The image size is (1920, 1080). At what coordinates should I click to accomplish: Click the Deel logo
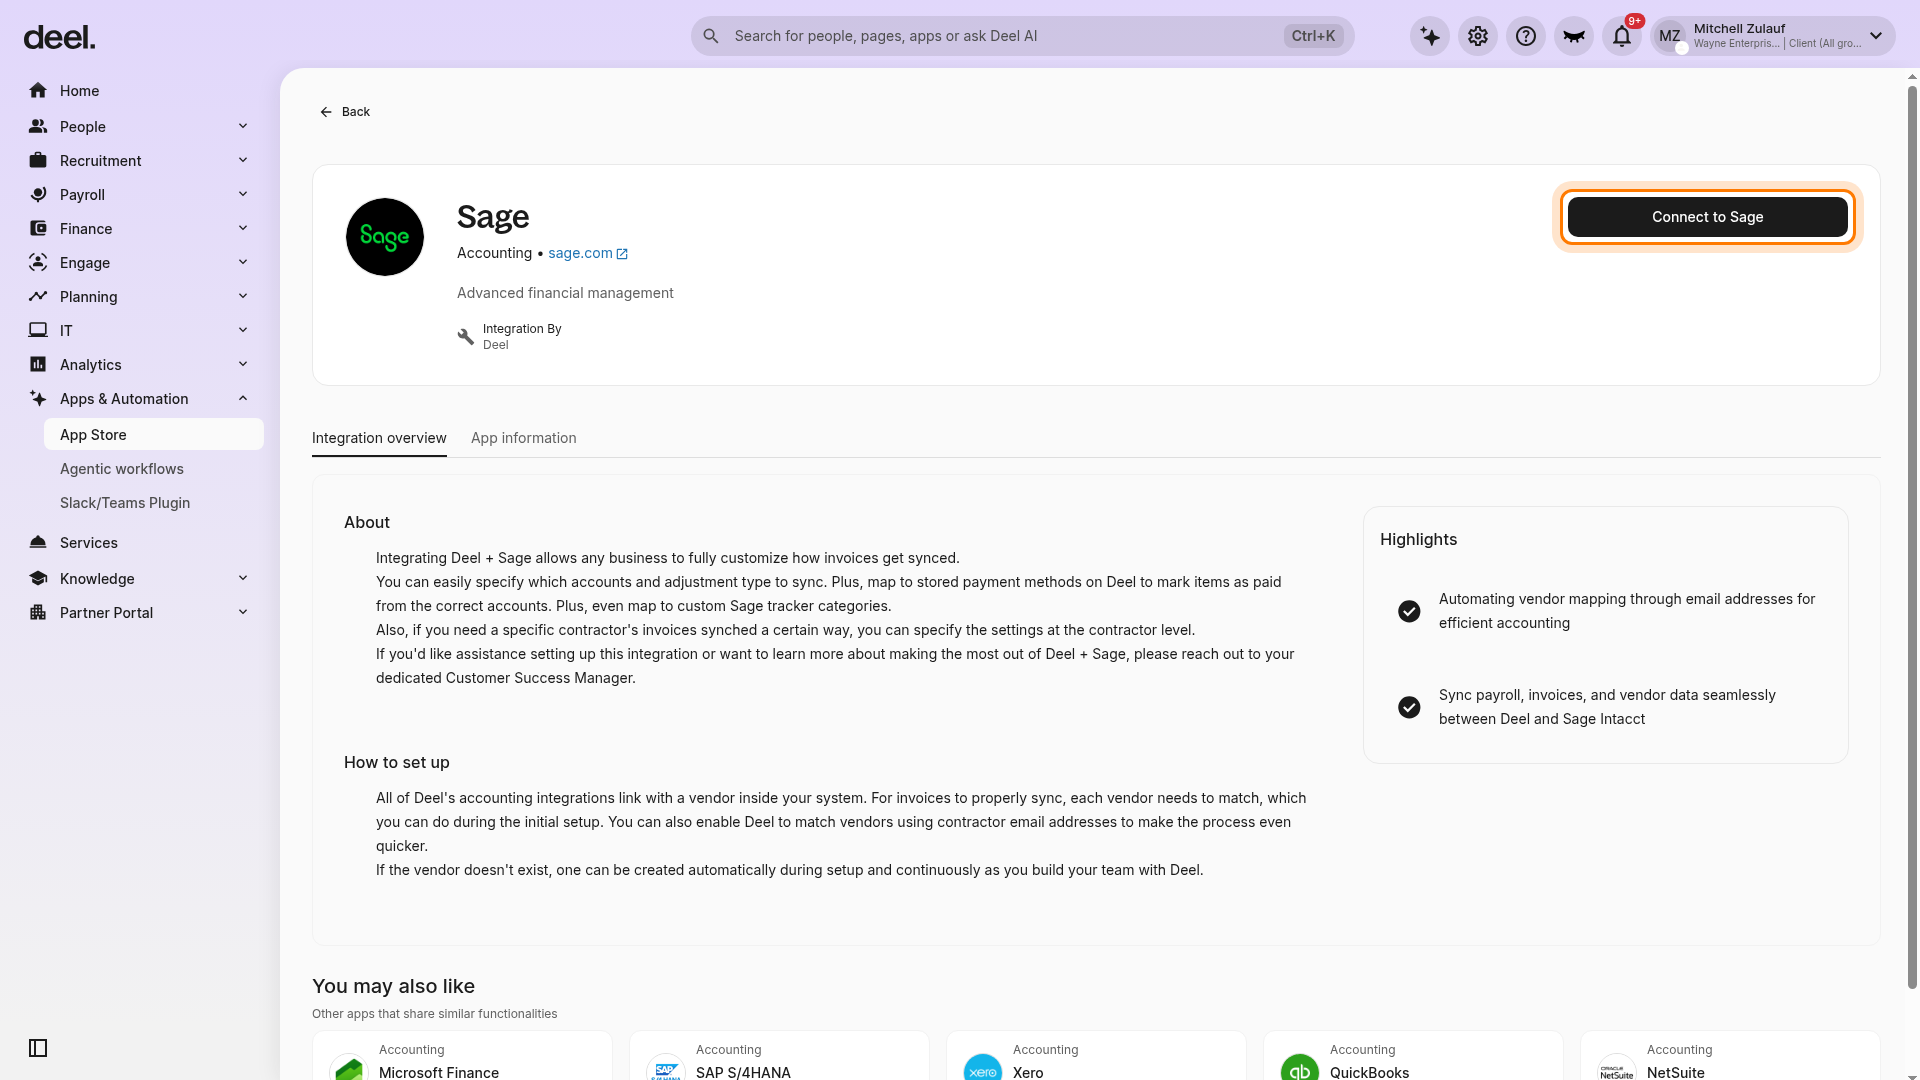pyautogui.click(x=59, y=38)
